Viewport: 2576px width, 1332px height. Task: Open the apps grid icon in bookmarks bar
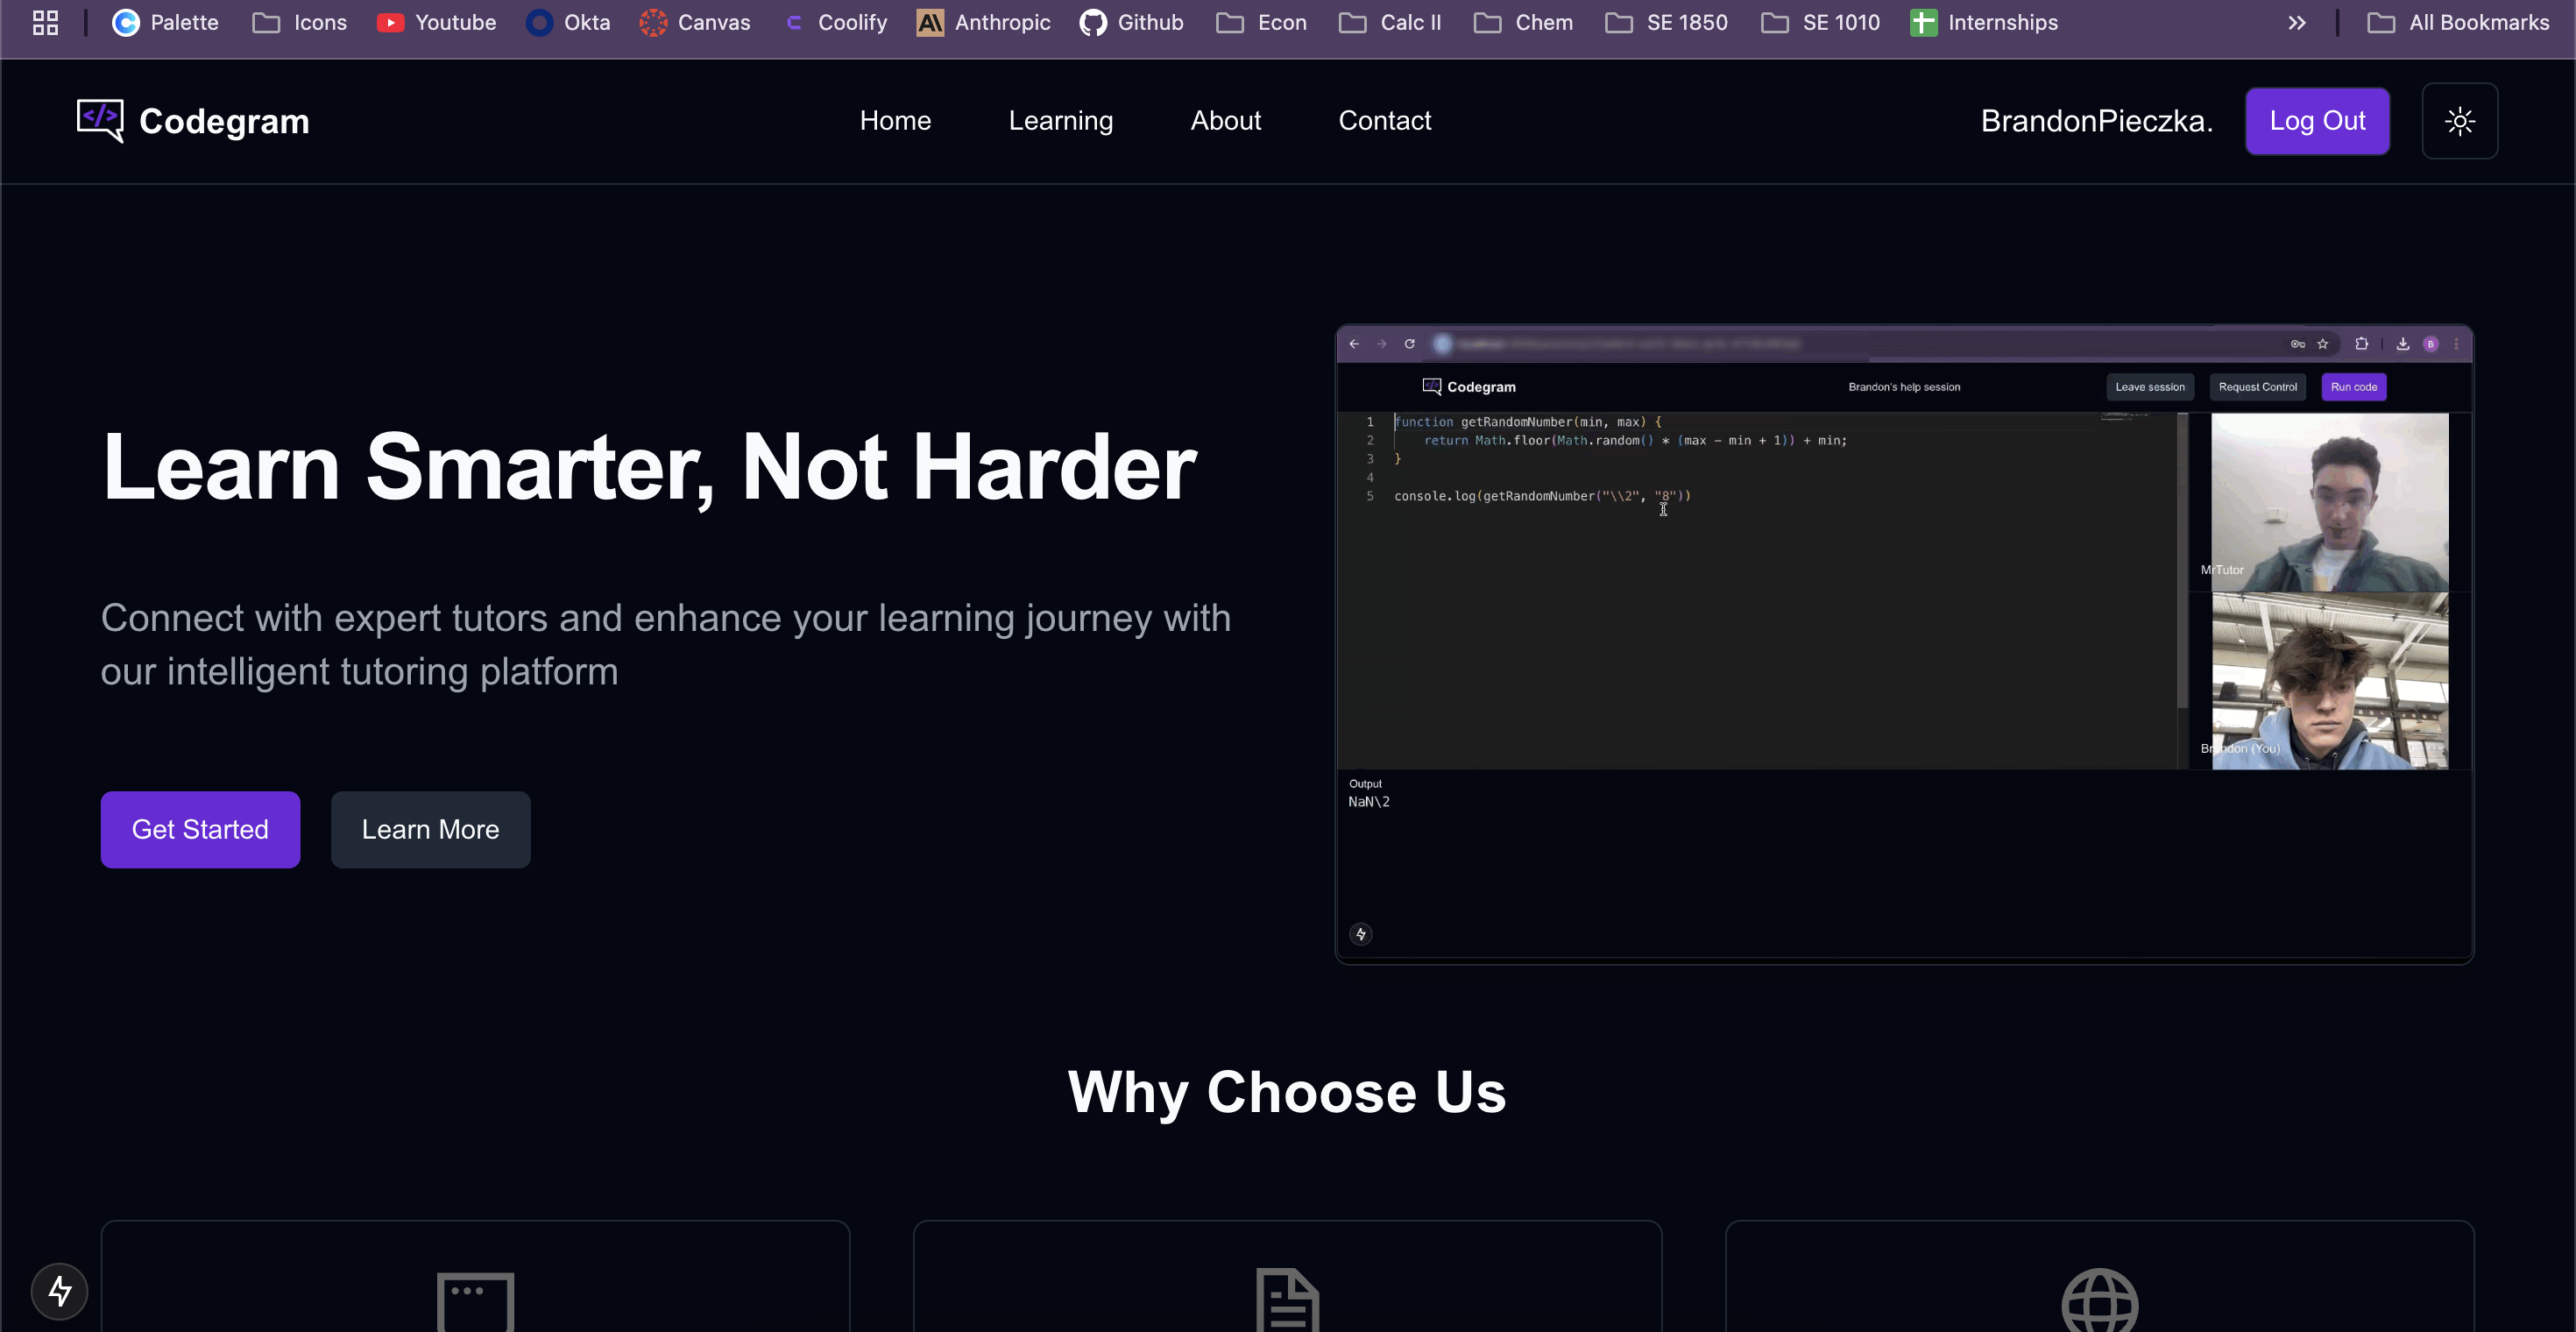[45, 22]
